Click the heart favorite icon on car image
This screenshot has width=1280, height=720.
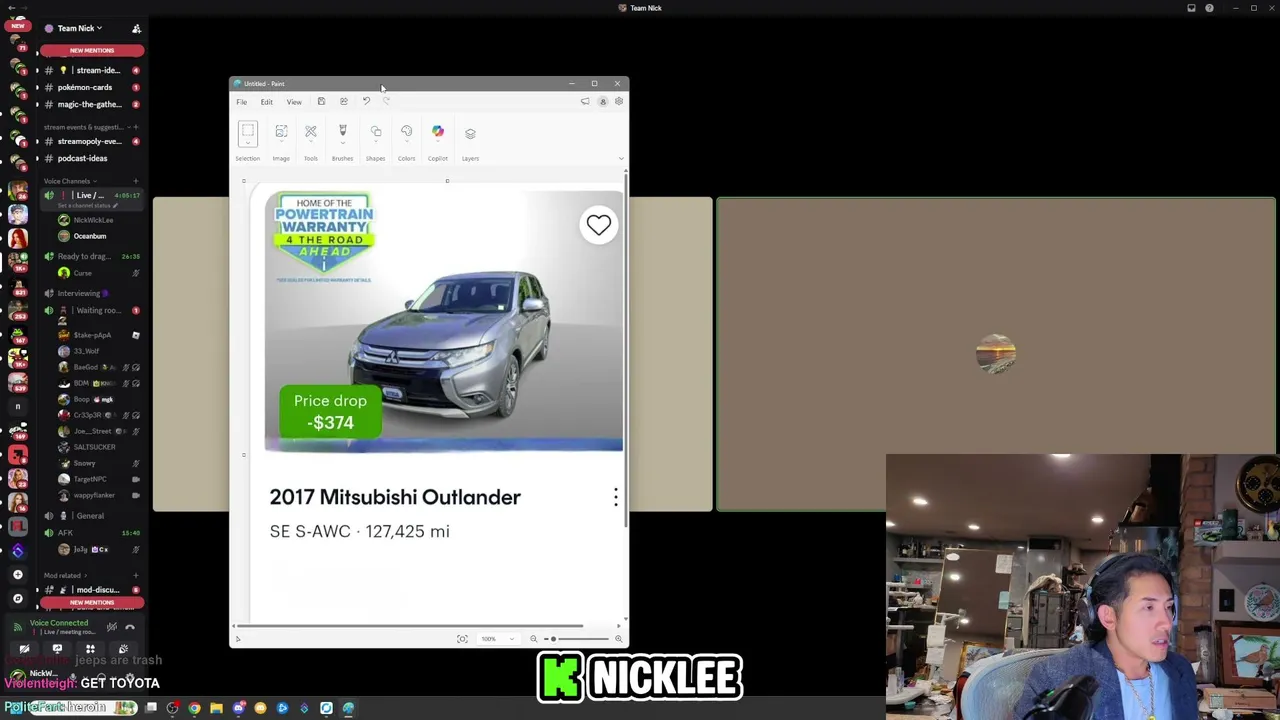pyautogui.click(x=598, y=225)
